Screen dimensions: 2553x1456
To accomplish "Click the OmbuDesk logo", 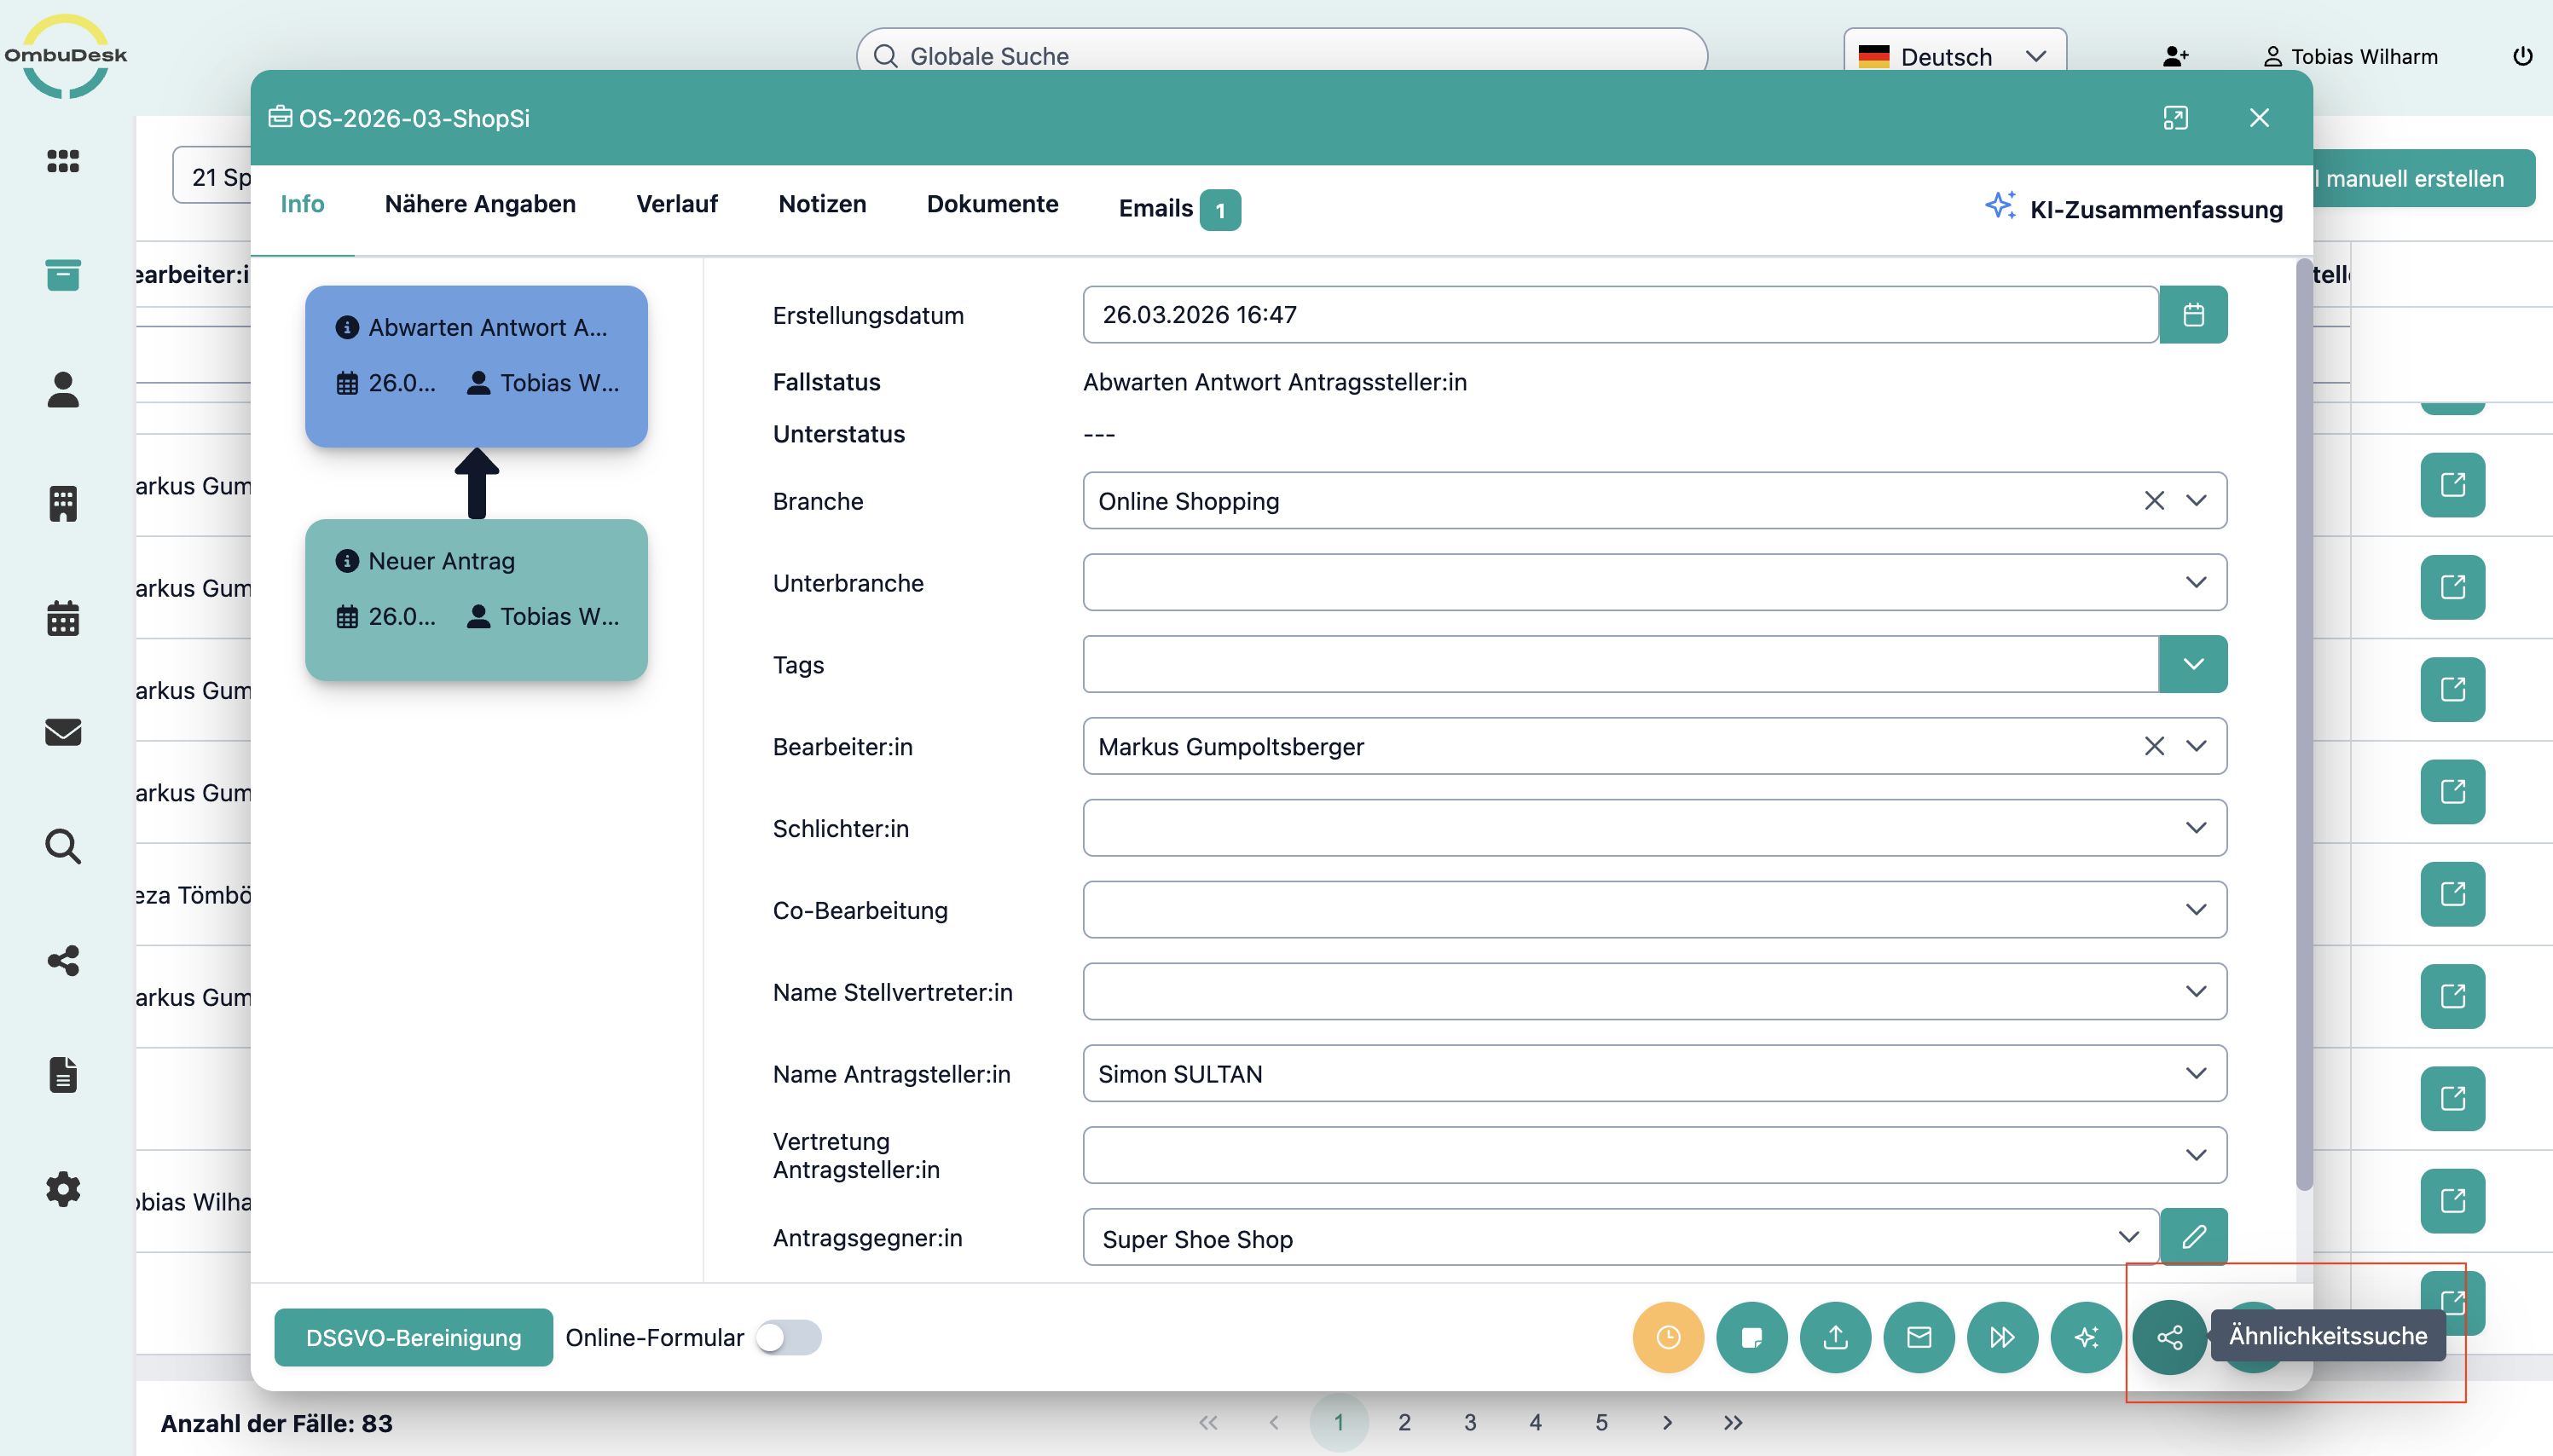I will click(66, 56).
